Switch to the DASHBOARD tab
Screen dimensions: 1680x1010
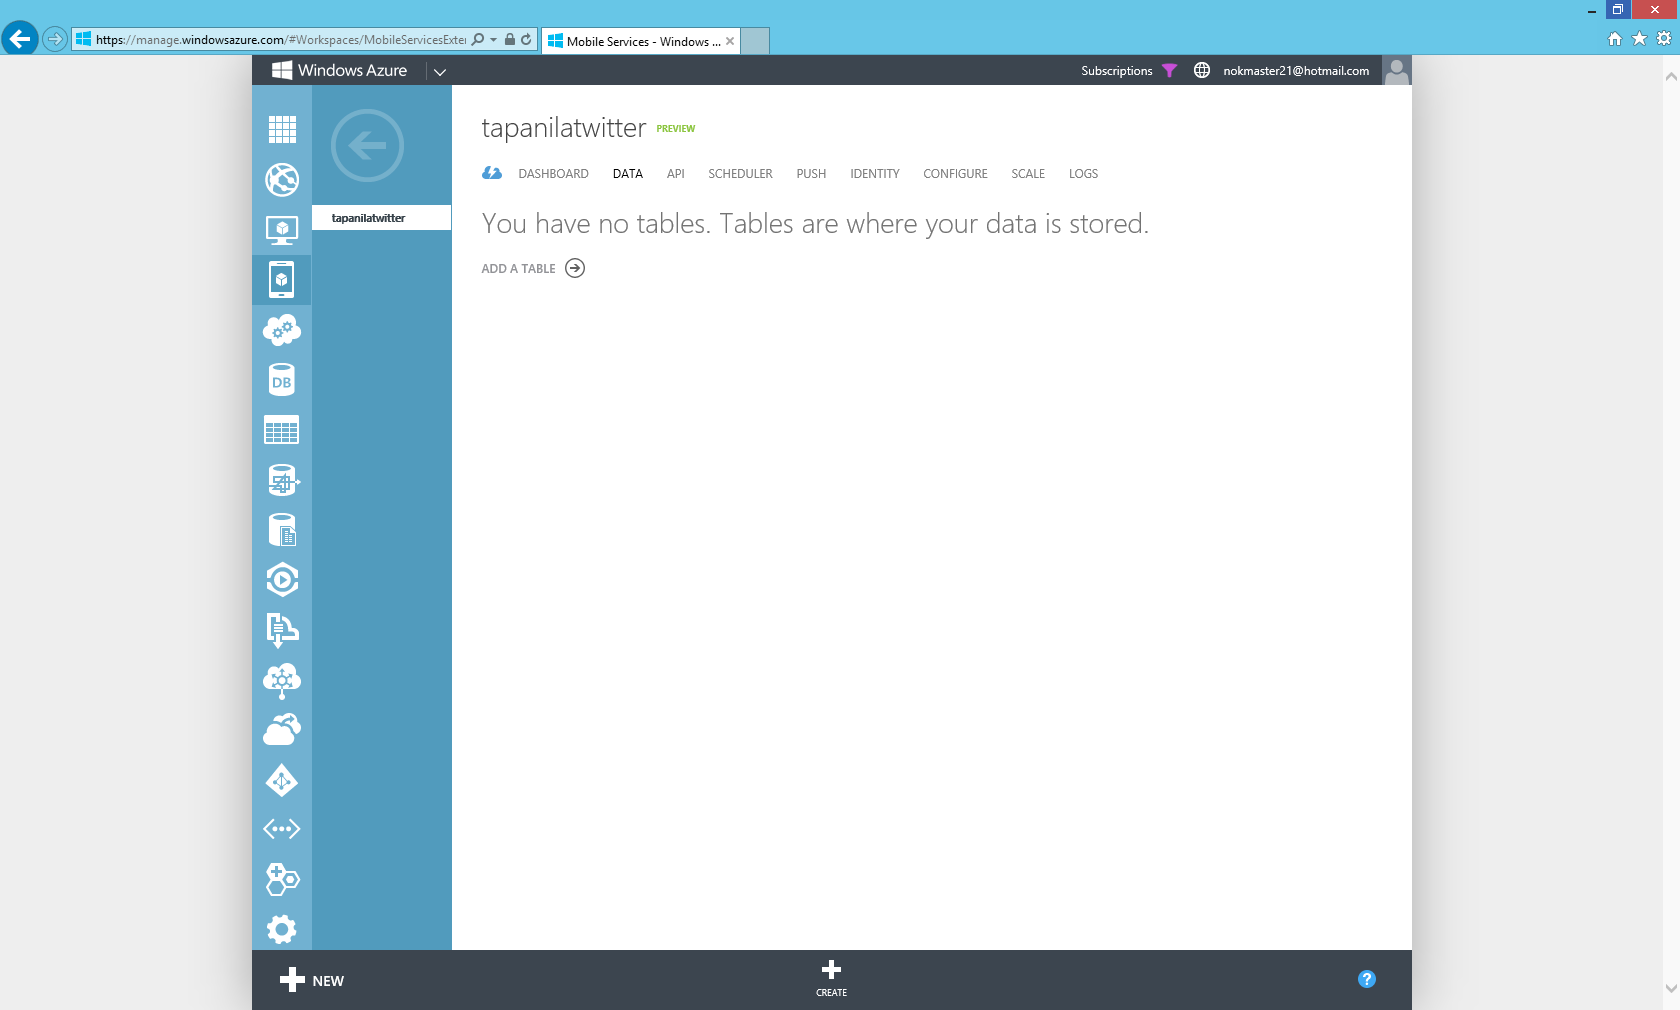(553, 174)
